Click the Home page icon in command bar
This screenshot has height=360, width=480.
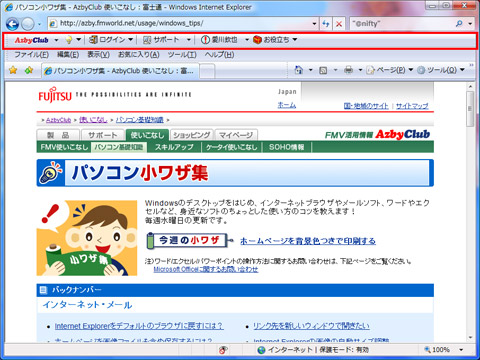click(x=299, y=70)
